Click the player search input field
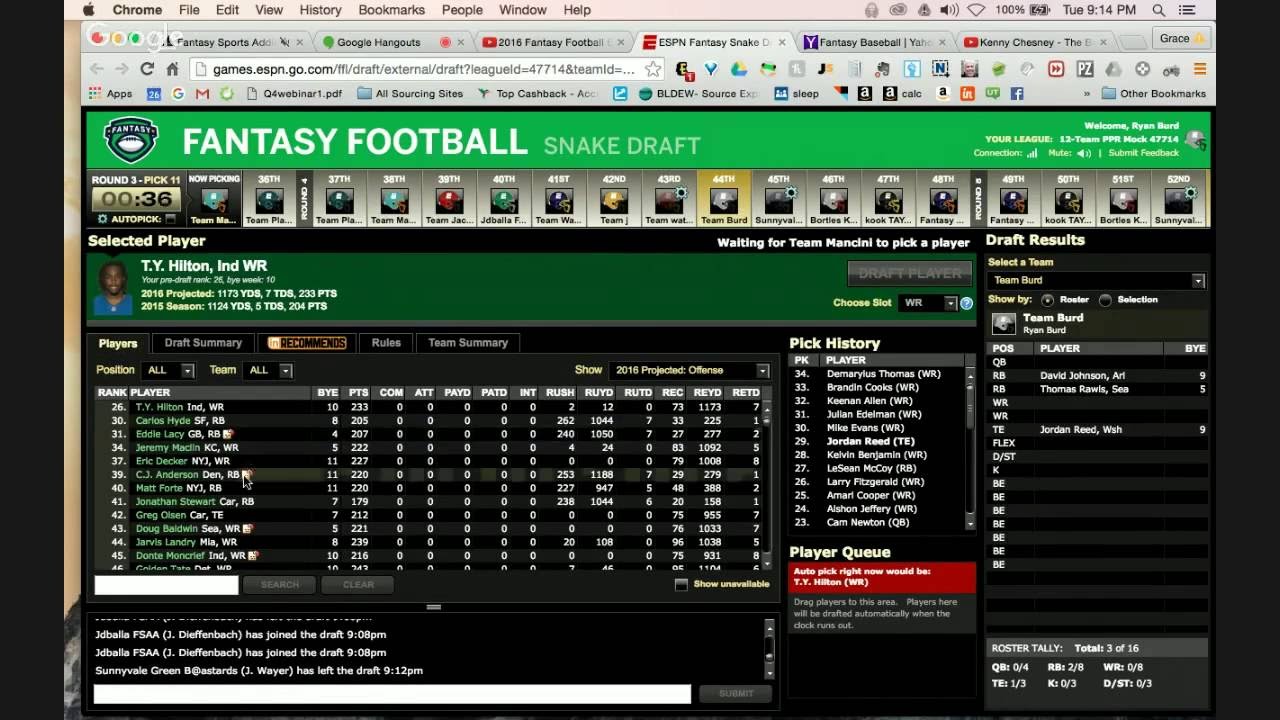Viewport: 1280px width, 720px height. point(166,585)
